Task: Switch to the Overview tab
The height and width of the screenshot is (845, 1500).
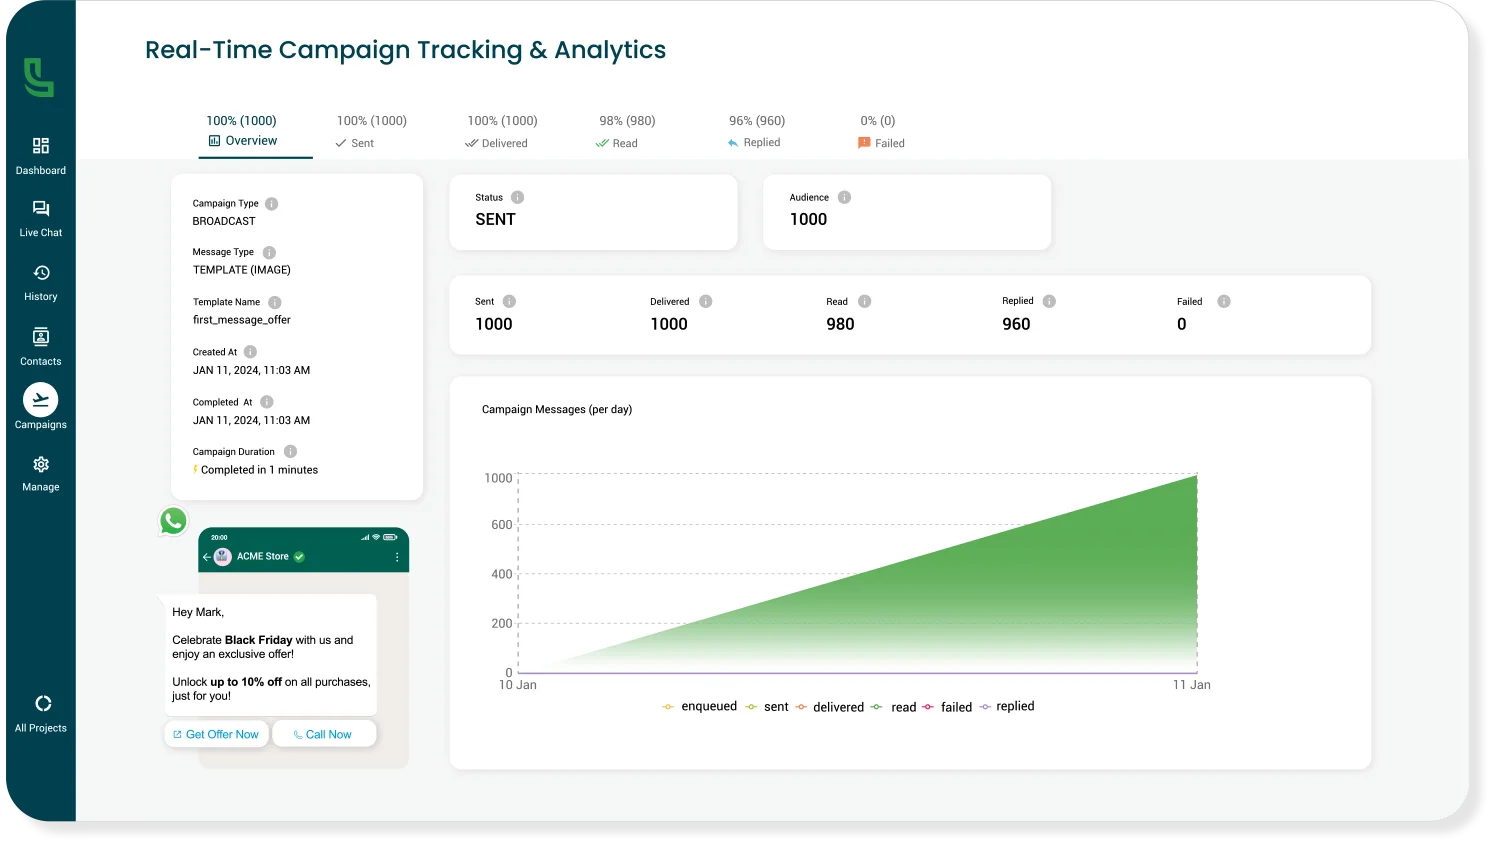Action: pyautogui.click(x=243, y=132)
